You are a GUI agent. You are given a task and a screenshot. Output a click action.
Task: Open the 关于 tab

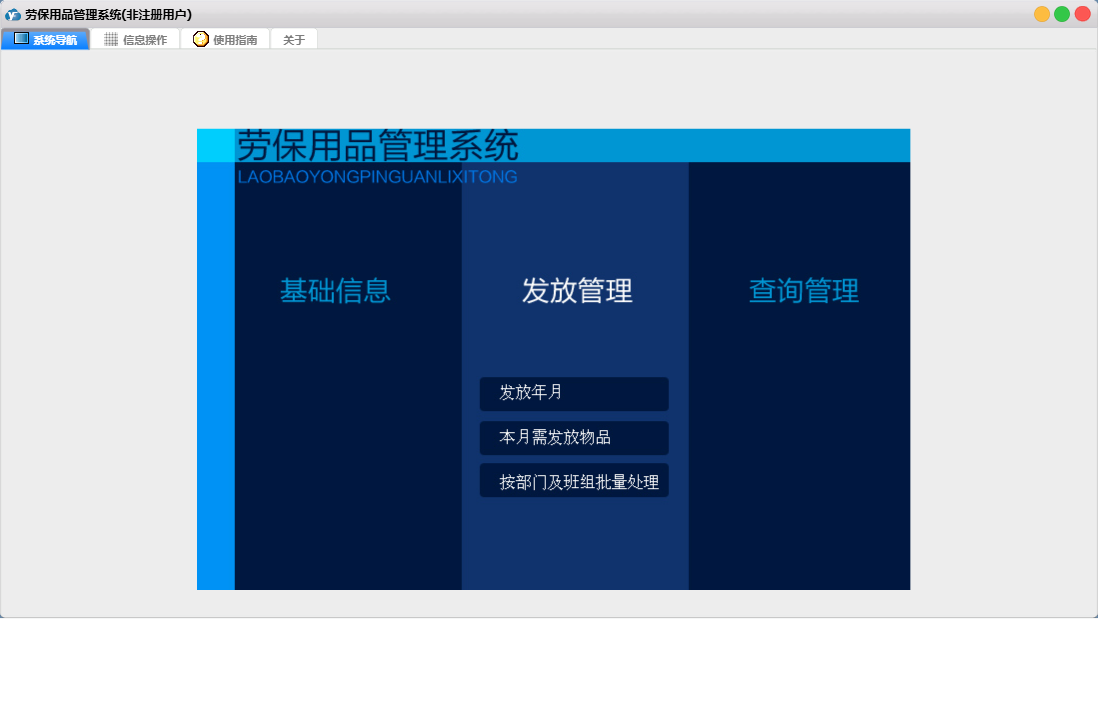(294, 39)
